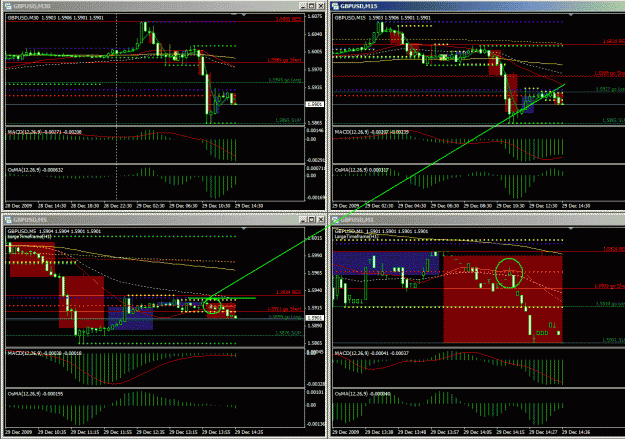Image resolution: width=625 pixels, height=439 pixels.
Task: Click the 1.6075 price on M30 scale
Action: 315,16
